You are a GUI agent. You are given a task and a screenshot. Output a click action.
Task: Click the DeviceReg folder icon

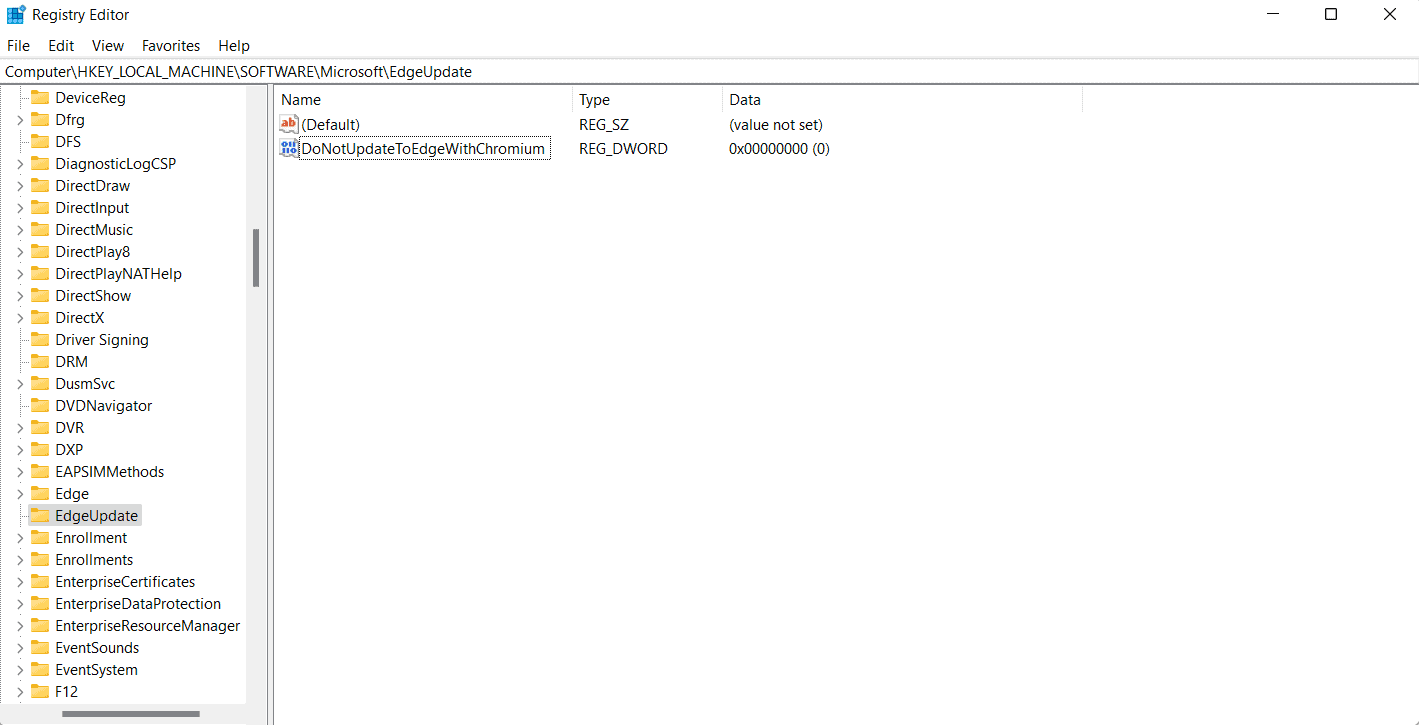tap(40, 98)
